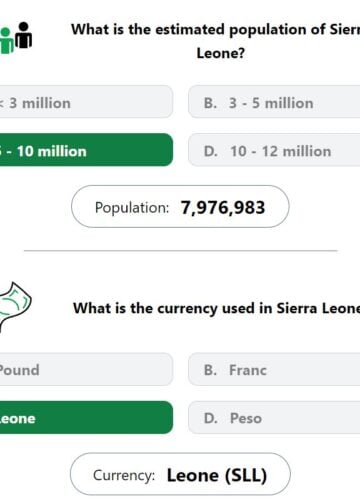Click the Population: 7,976,983 result pill

pyautogui.click(x=180, y=207)
